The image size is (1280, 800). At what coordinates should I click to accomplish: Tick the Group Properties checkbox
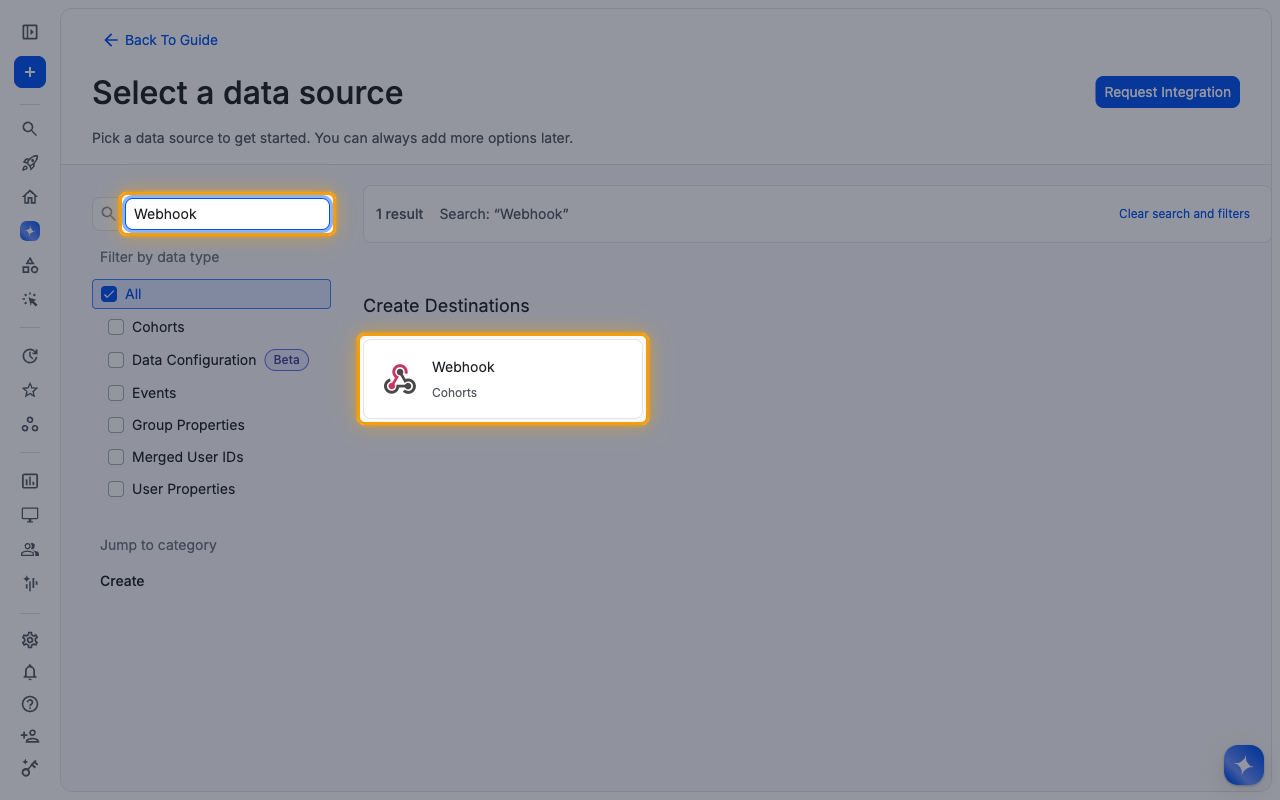(x=116, y=425)
